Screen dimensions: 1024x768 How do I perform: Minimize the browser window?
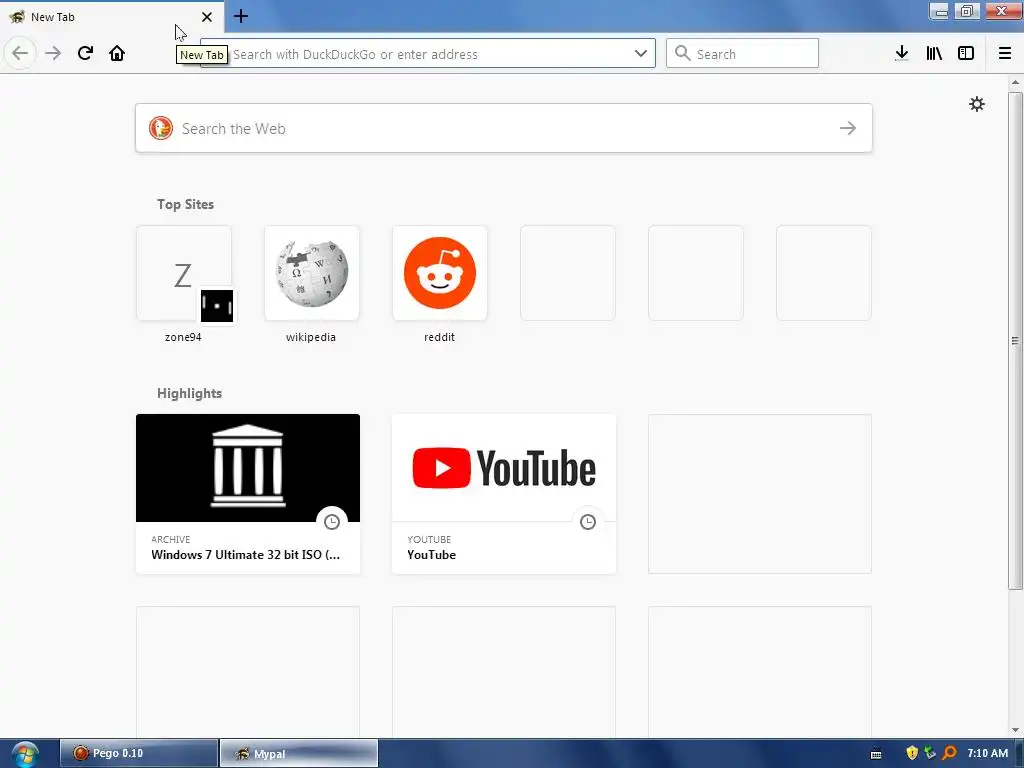tap(939, 11)
